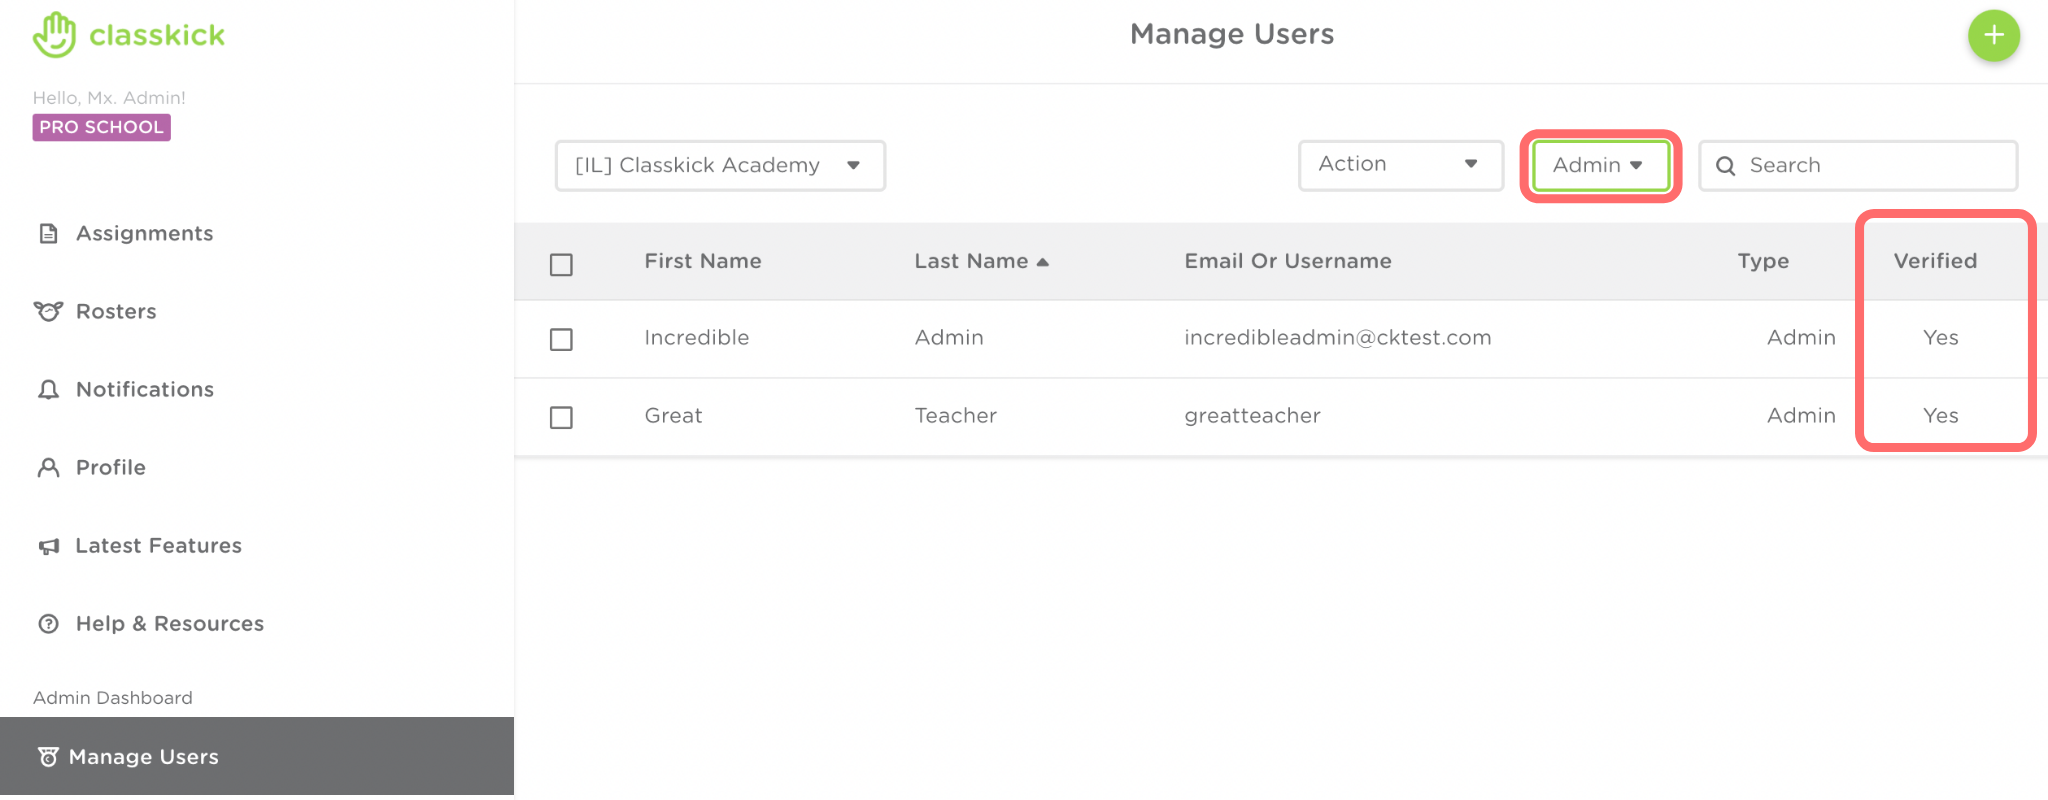
Task: Click the Profile person icon
Action: [x=48, y=468]
